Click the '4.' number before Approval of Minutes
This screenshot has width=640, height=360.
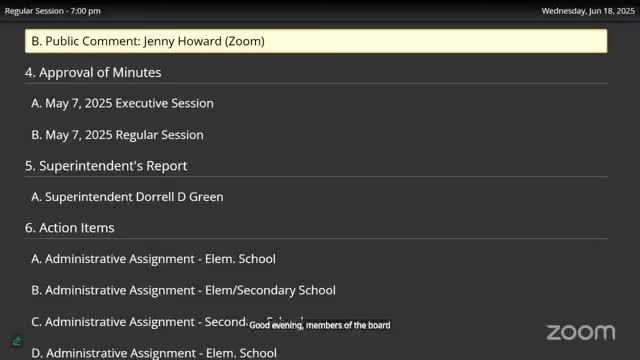[30, 72]
